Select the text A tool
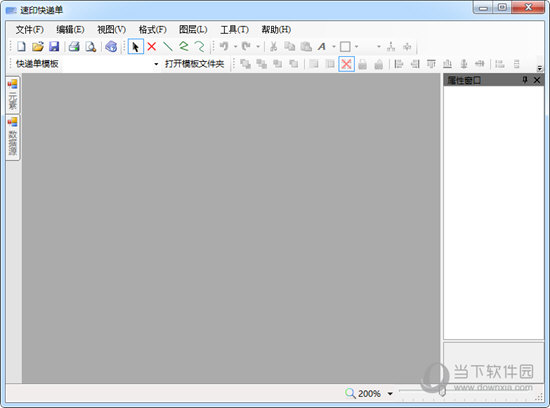 click(x=322, y=46)
